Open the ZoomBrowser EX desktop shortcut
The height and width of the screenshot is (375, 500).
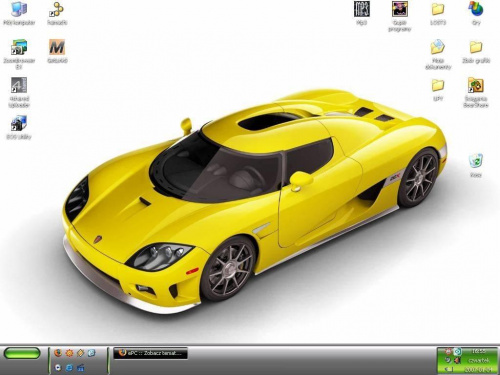[19, 54]
